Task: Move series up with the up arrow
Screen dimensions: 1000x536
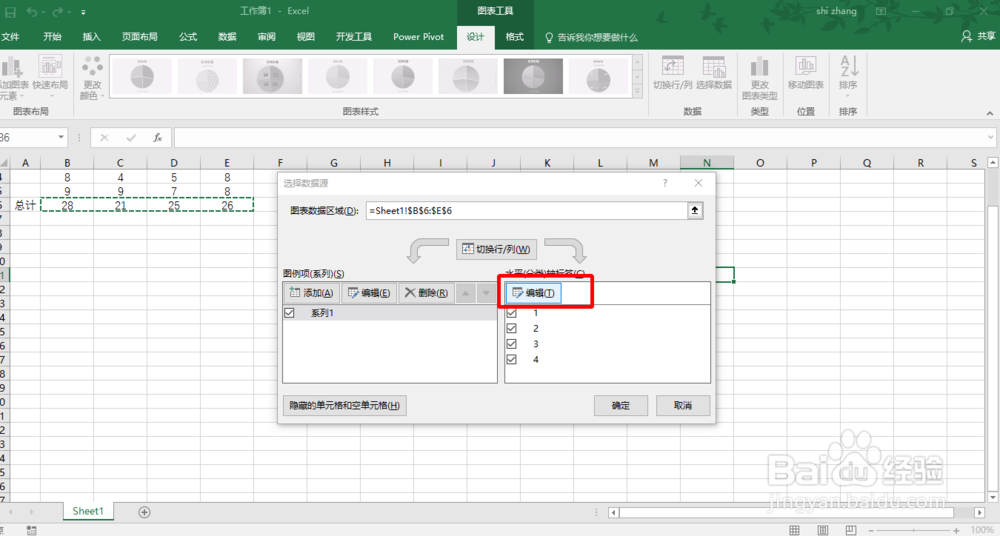Action: point(466,294)
